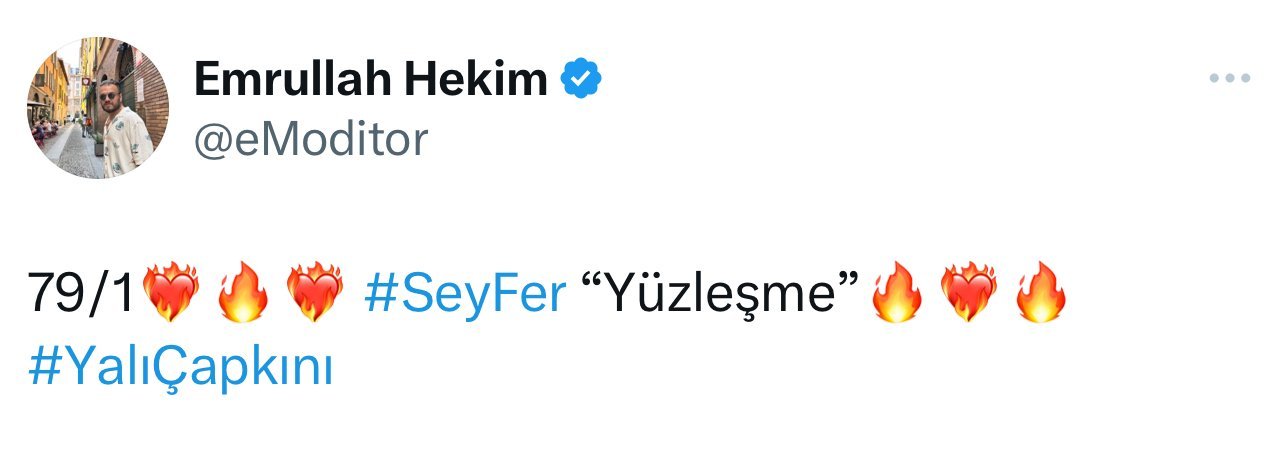Screen dimensions: 1284x472
Task: Open the #SeyFer hashtag
Action: tap(465, 295)
